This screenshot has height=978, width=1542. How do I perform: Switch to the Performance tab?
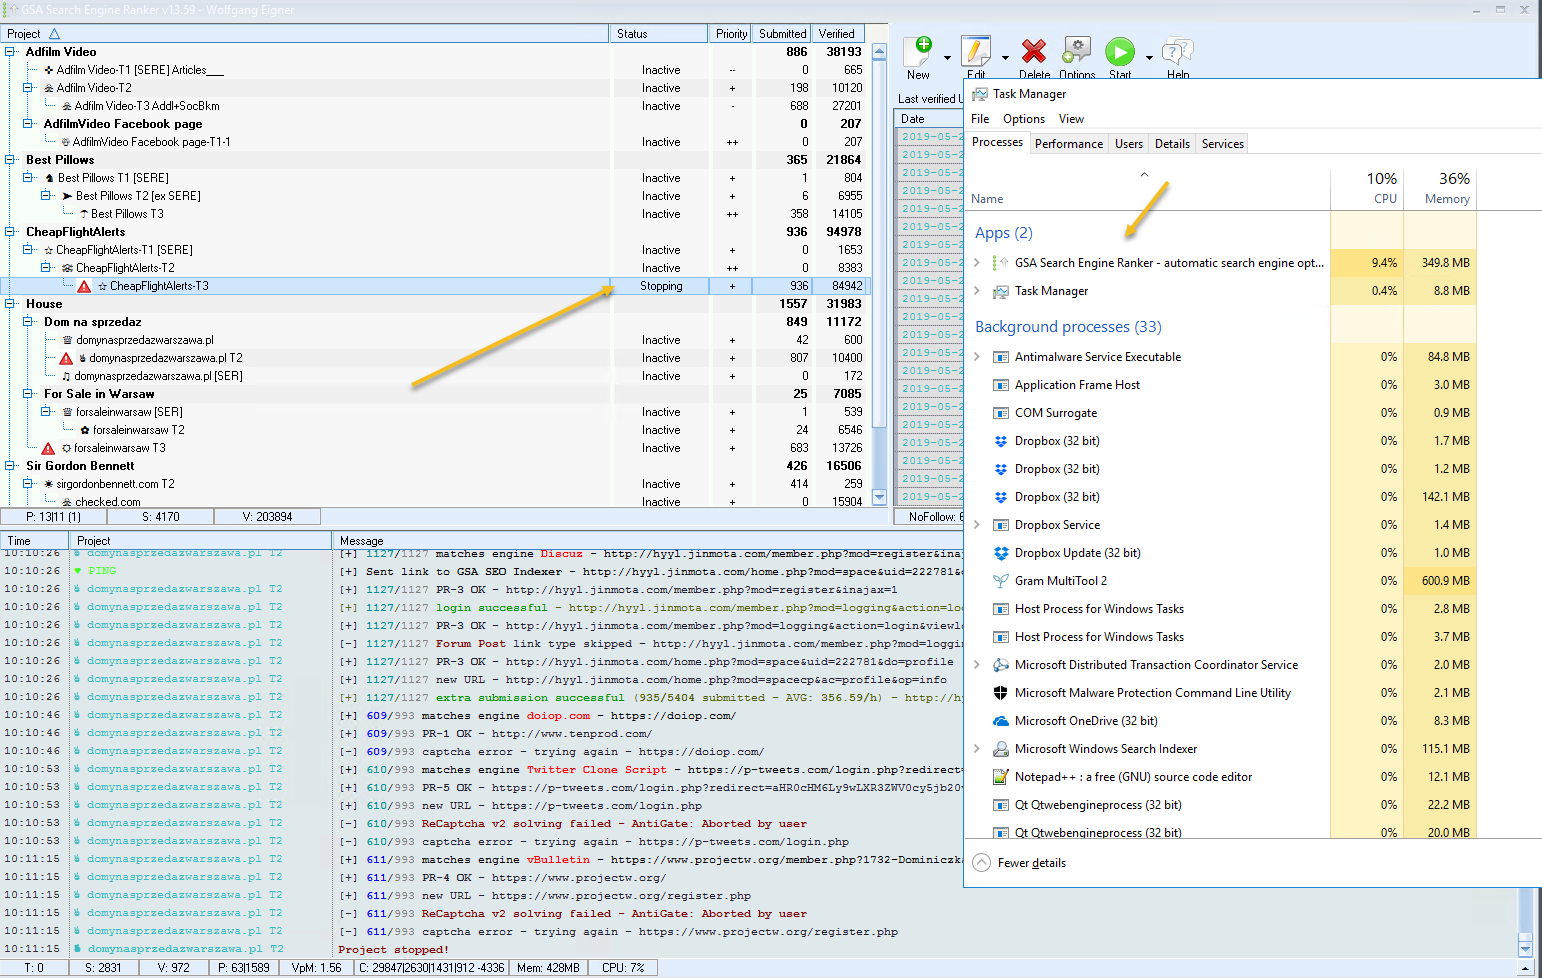[1069, 144]
